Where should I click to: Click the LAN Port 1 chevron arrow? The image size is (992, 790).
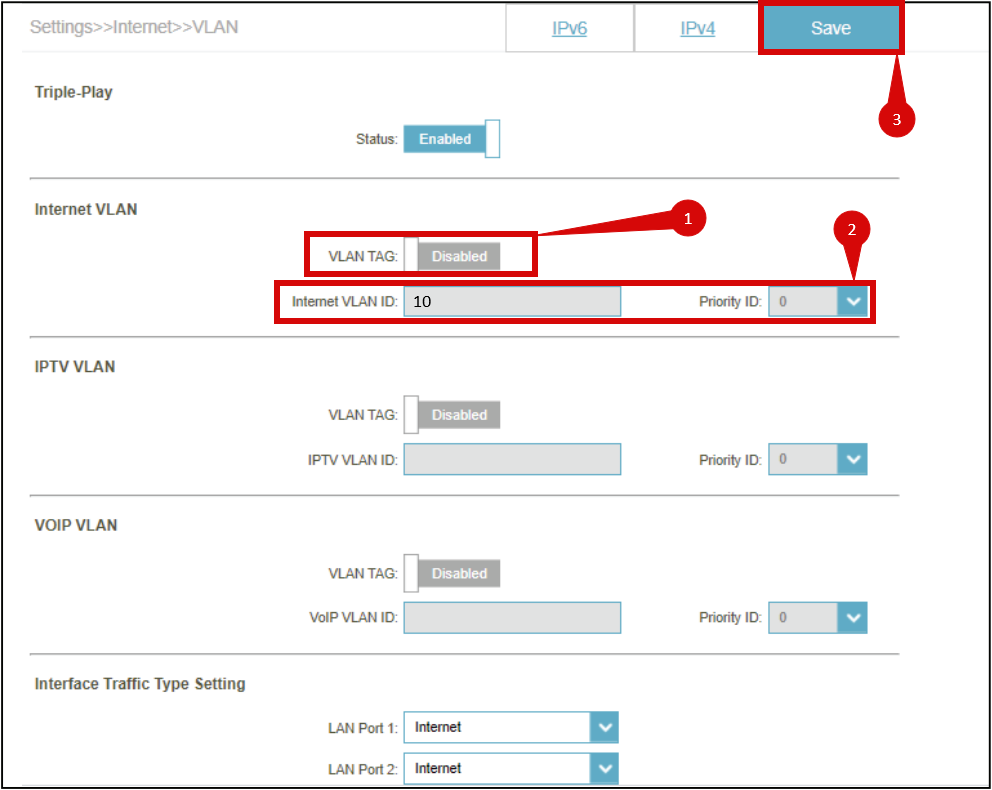pos(604,727)
